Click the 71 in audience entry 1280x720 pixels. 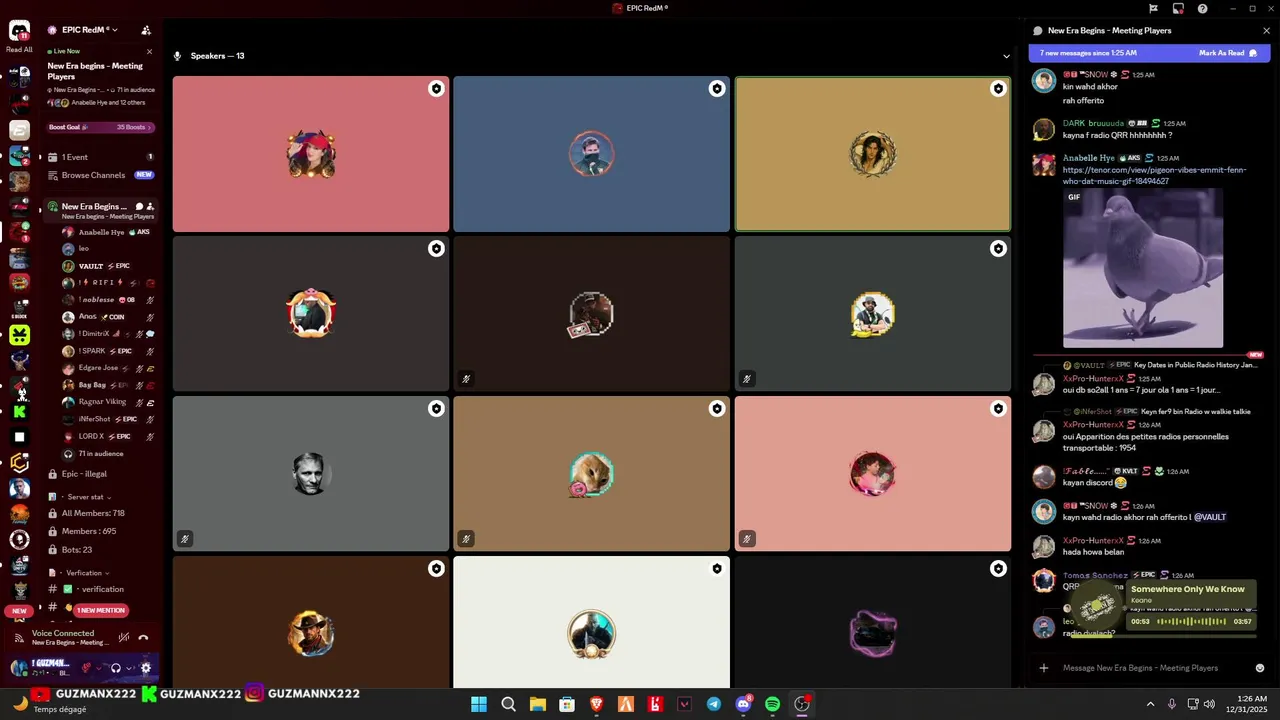coord(101,454)
